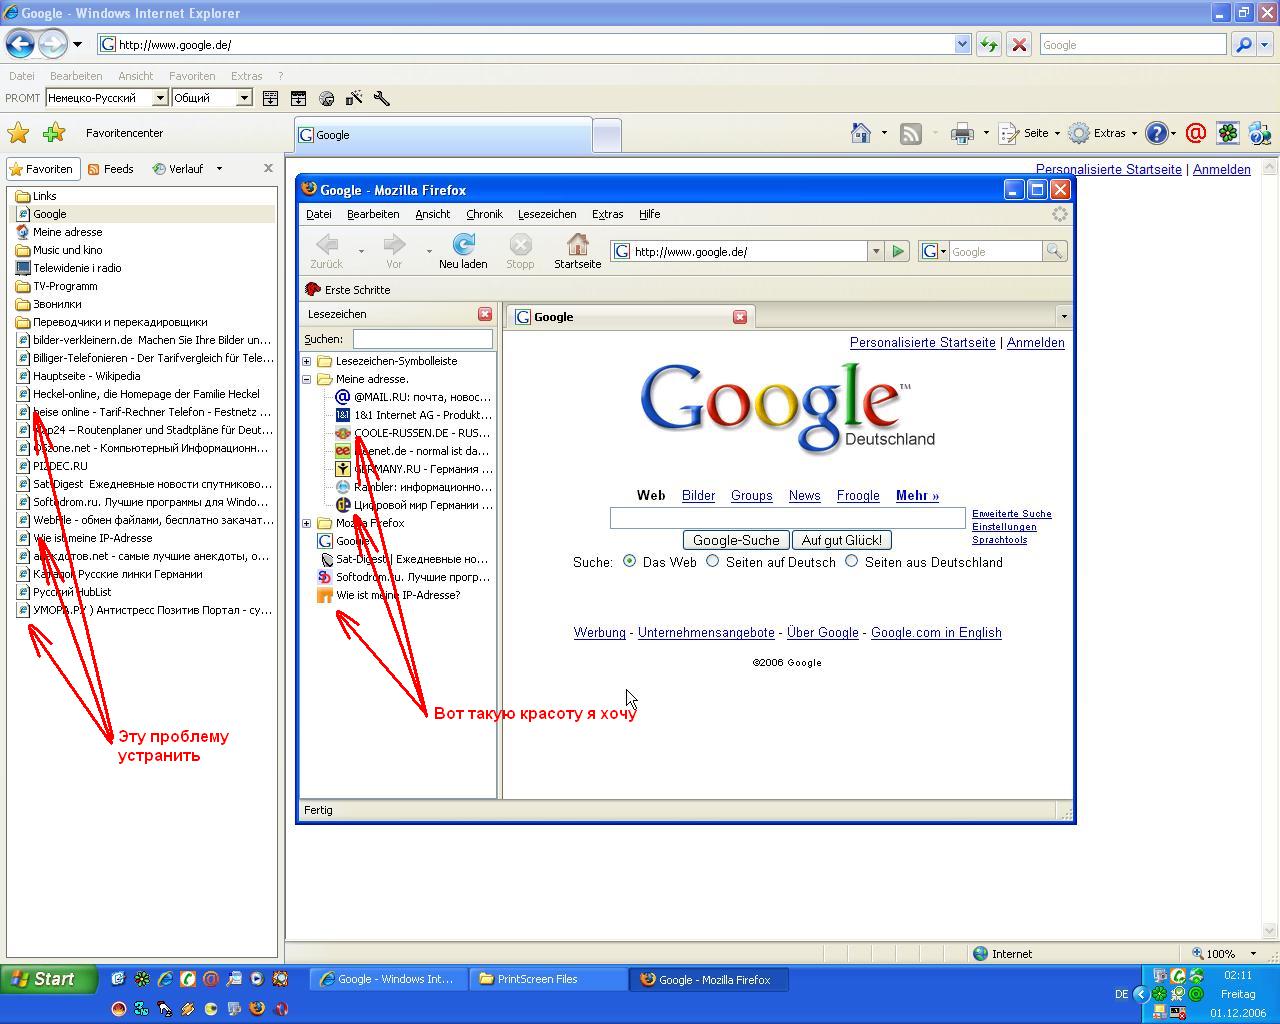Screen dimensions: 1280x1024
Task: Close the IE Favorites panel
Action: [268, 168]
